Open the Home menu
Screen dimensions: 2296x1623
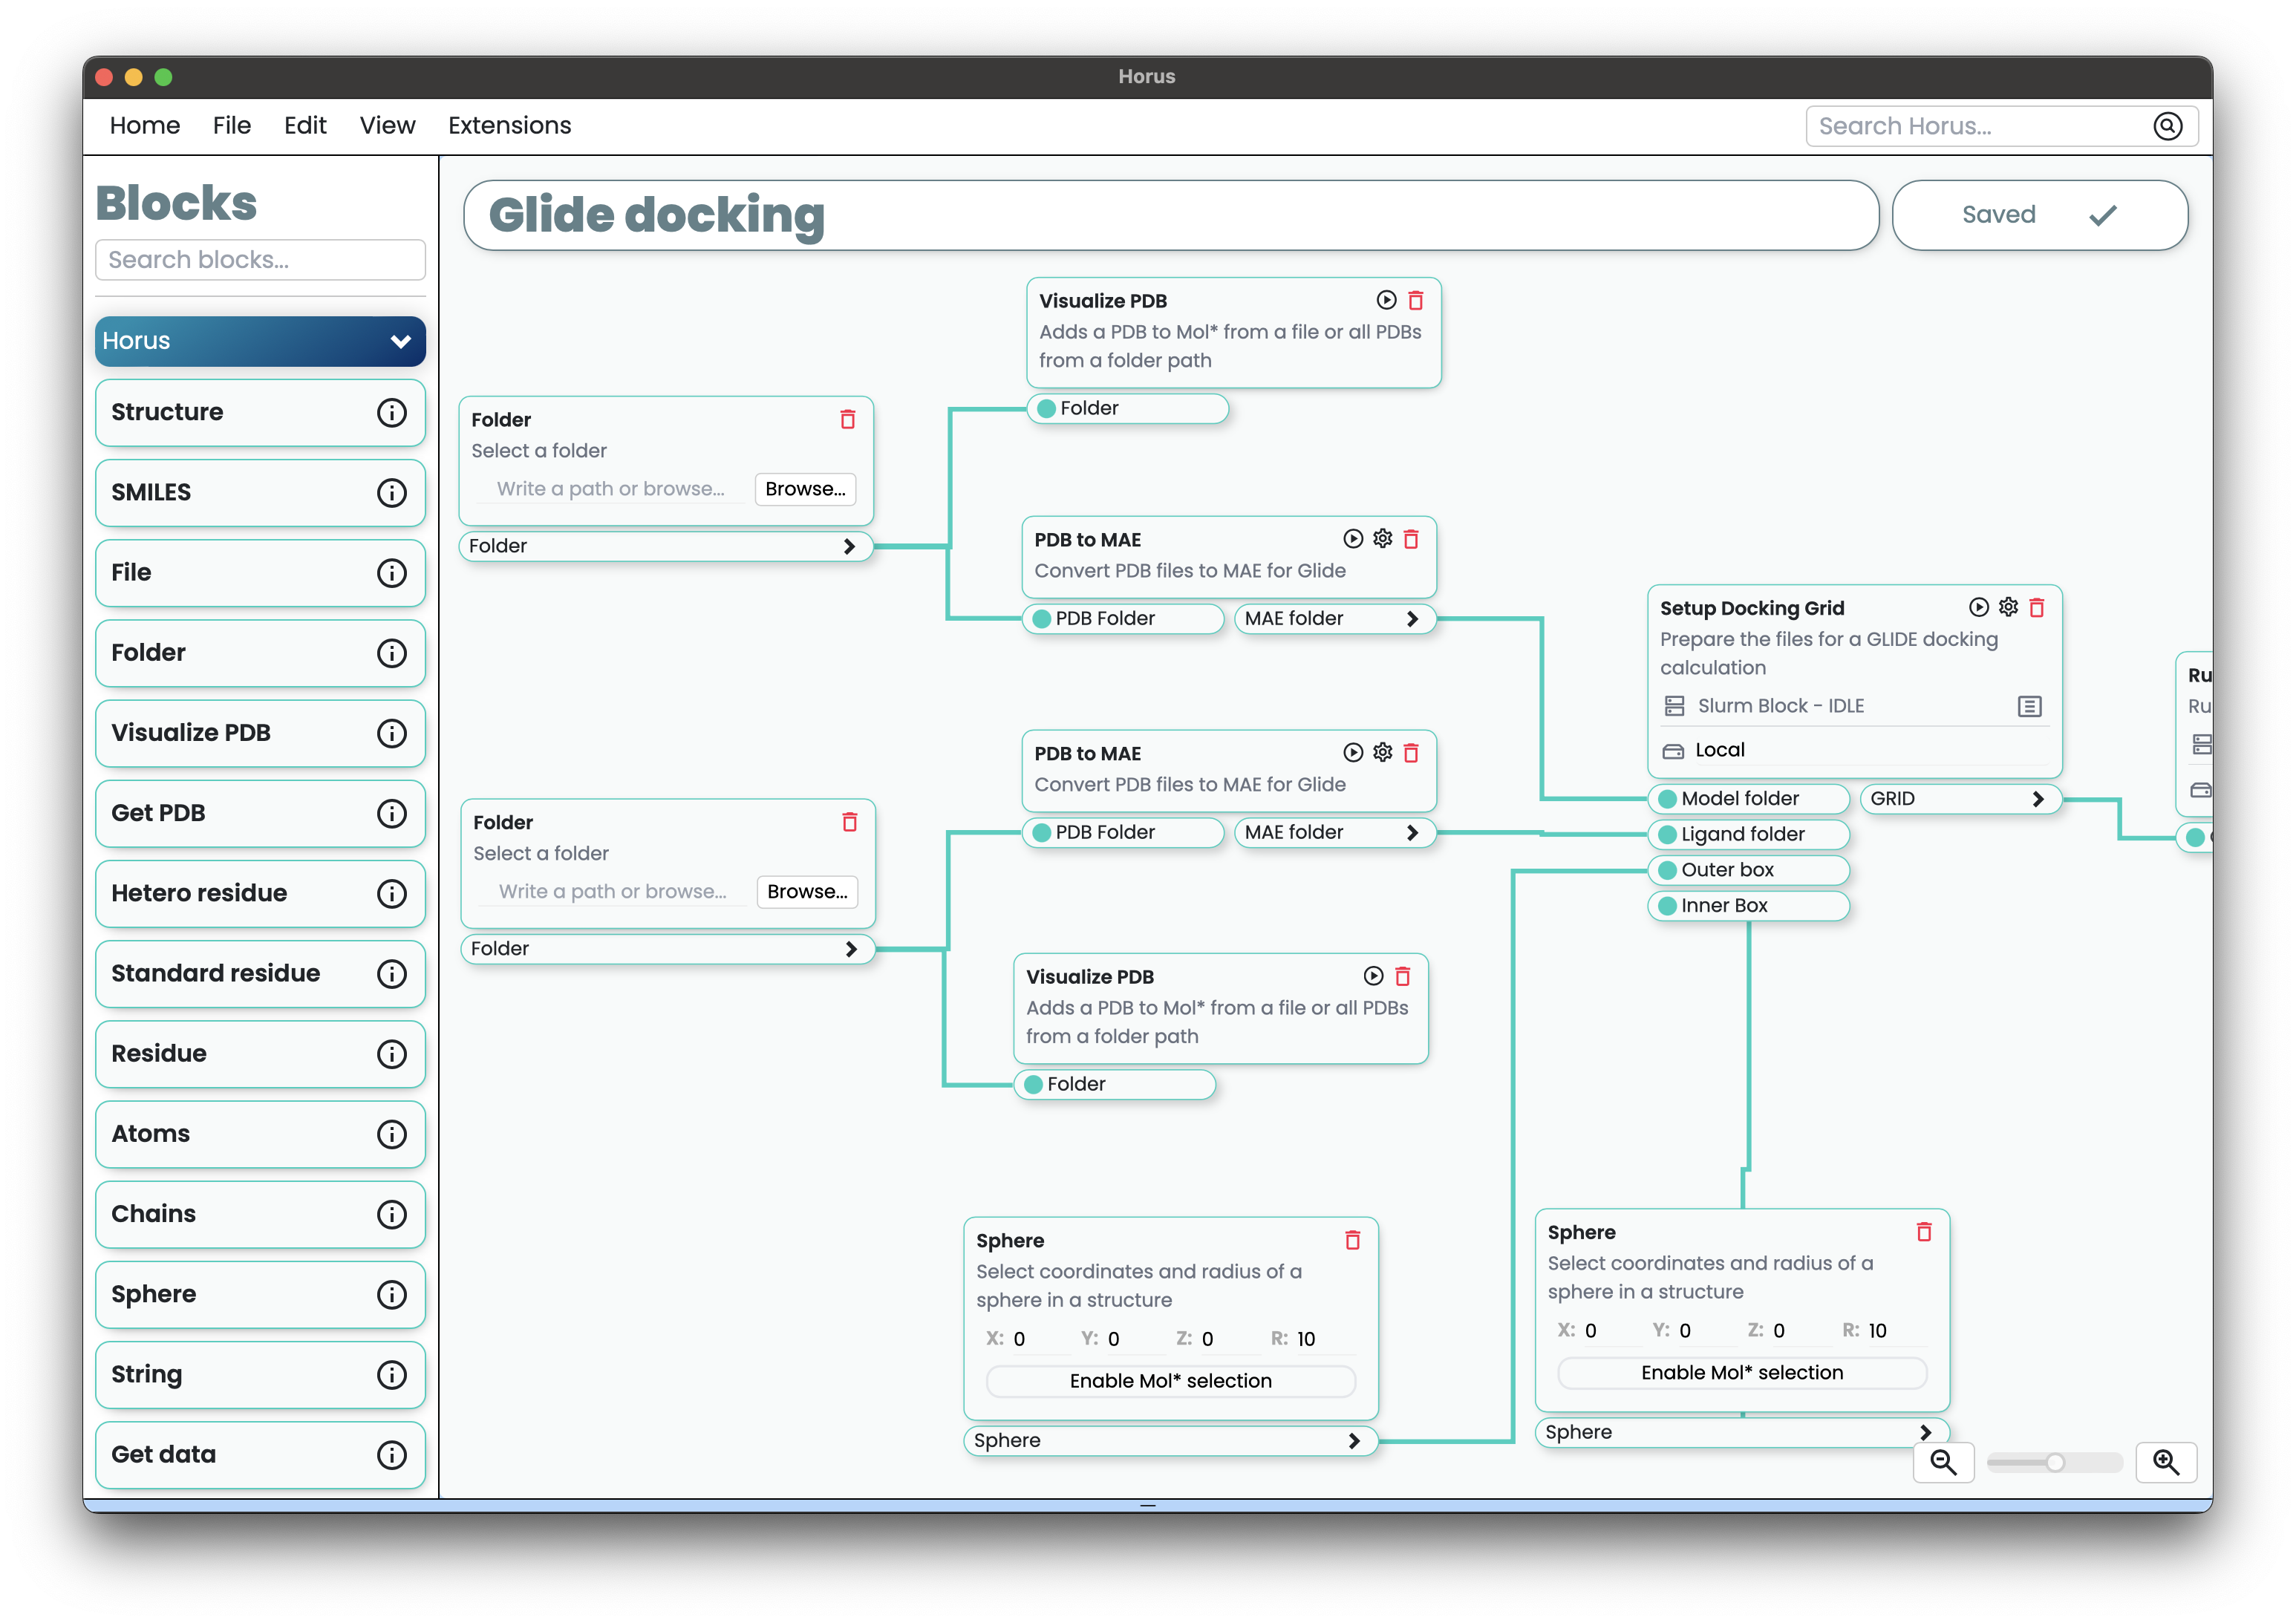145,125
